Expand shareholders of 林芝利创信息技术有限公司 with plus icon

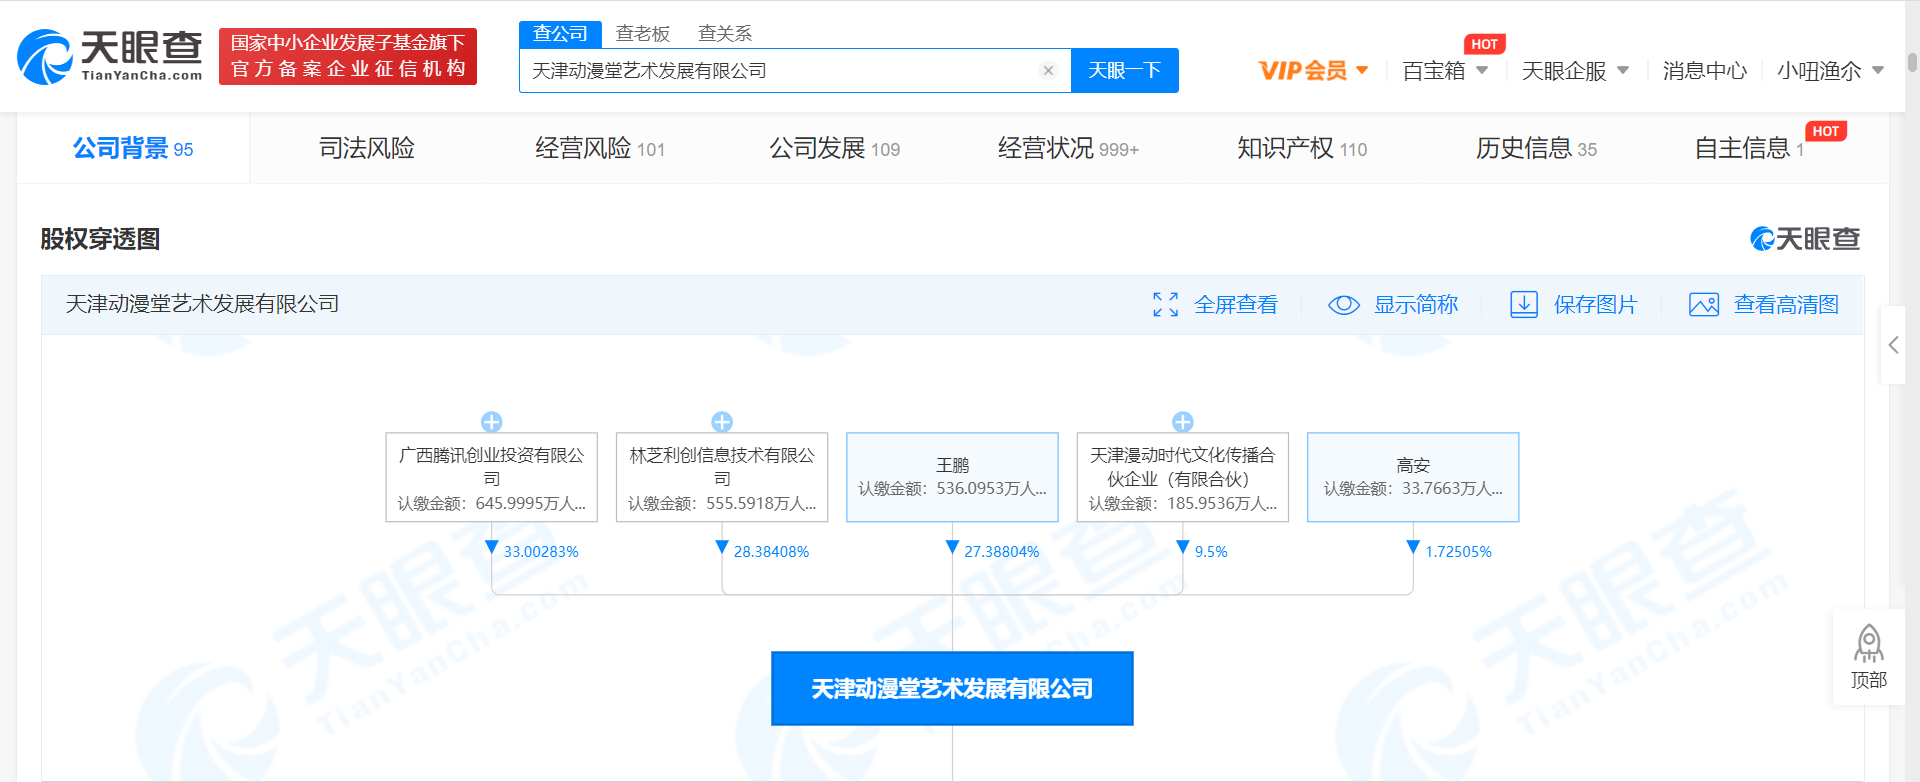tap(722, 422)
